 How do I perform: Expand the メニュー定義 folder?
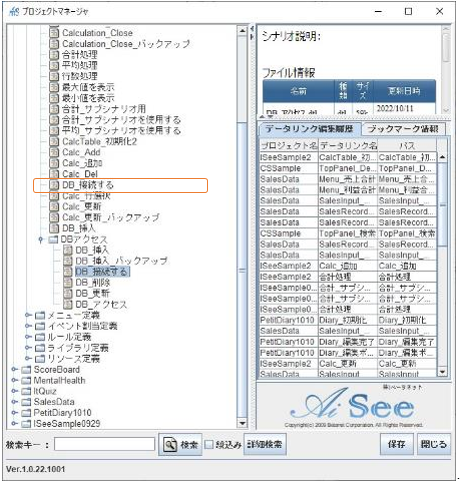coord(28,315)
